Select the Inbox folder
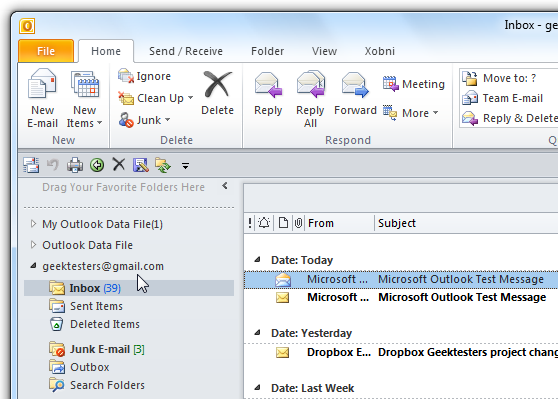 [x=129, y=288]
